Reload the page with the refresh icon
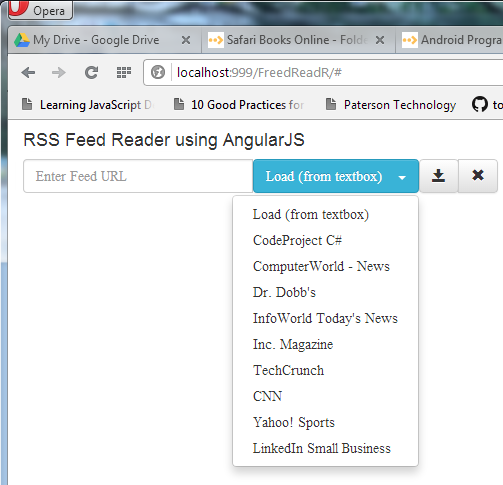The width and height of the screenshot is (503, 485). tap(91, 72)
